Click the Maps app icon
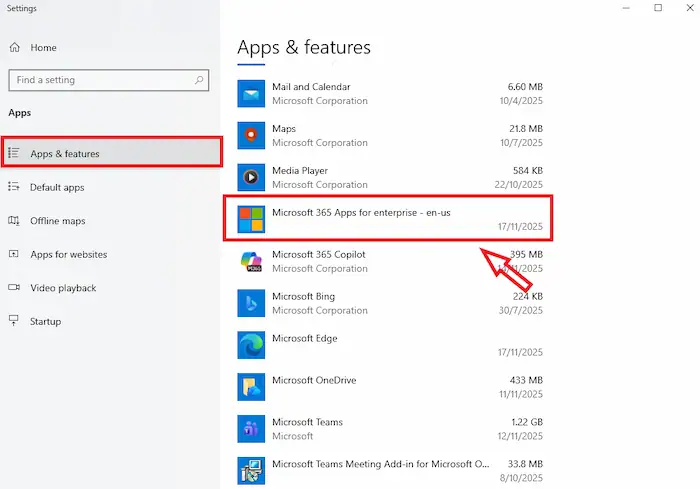 pos(250,136)
